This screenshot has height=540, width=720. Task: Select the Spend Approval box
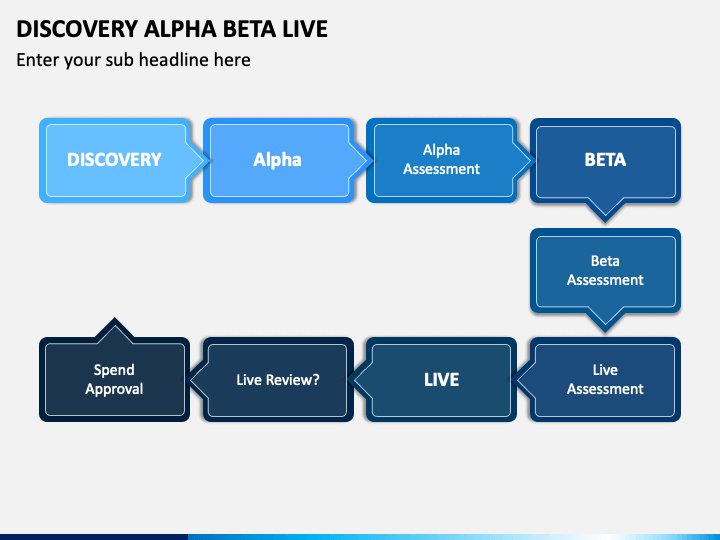pyautogui.click(x=114, y=370)
